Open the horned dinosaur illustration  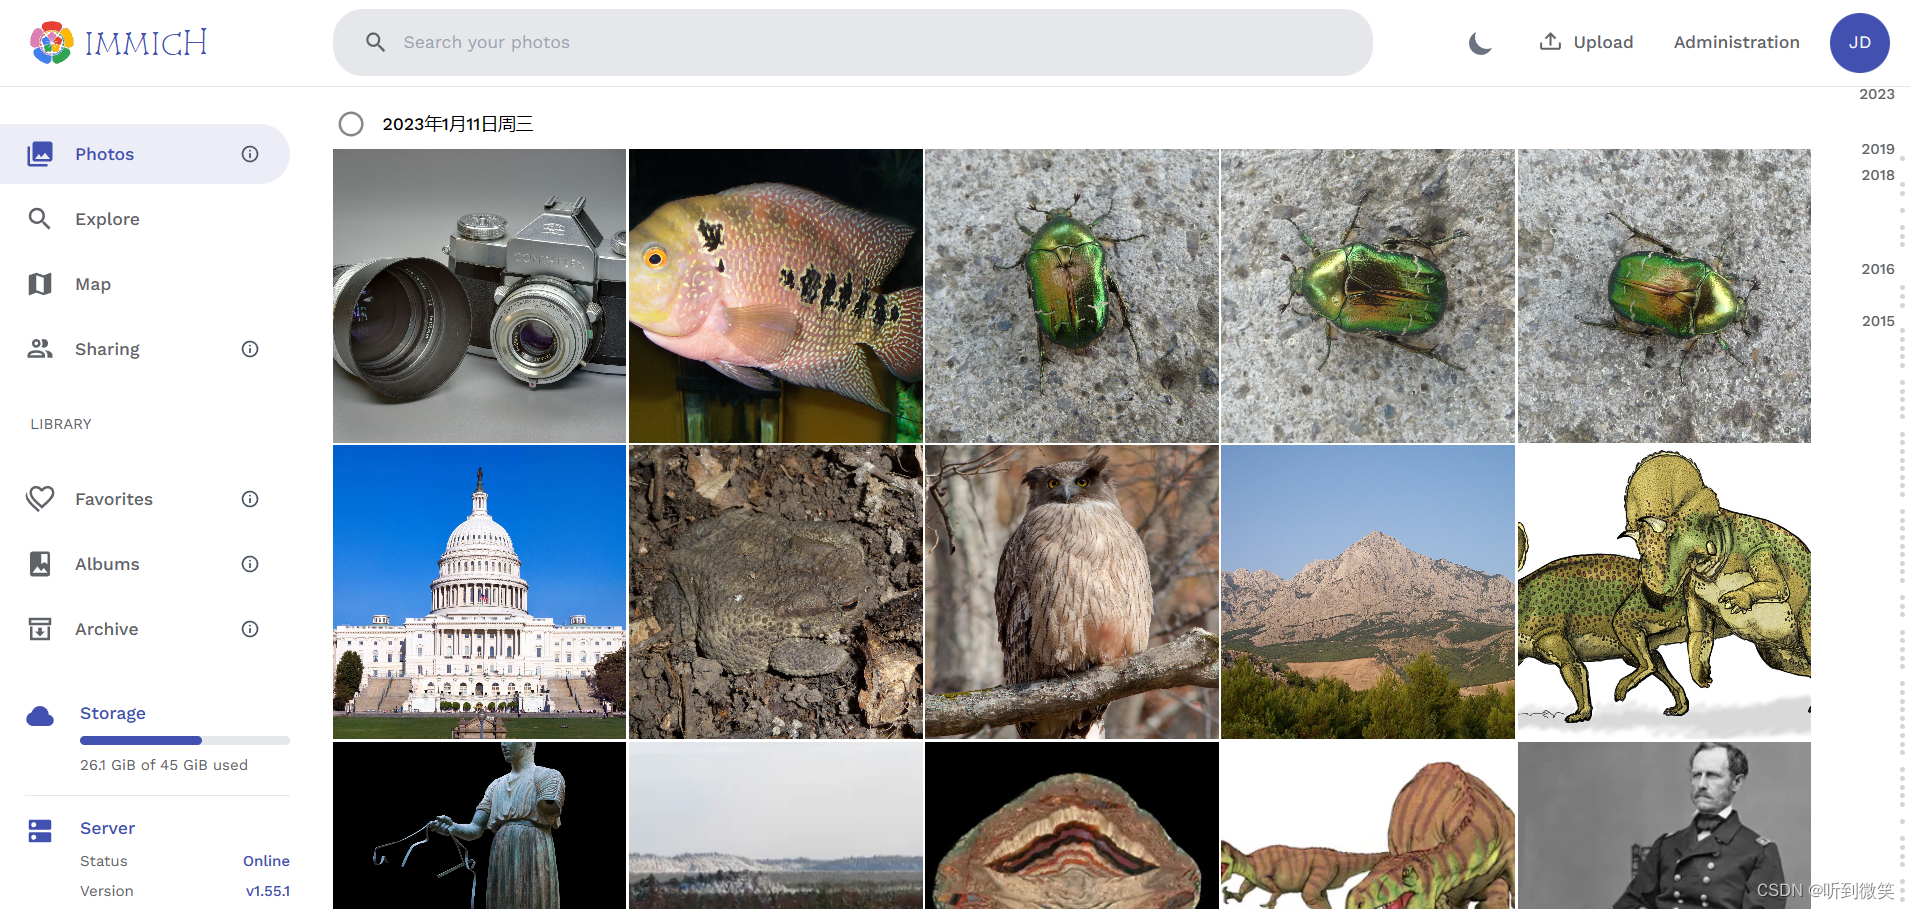1664,592
